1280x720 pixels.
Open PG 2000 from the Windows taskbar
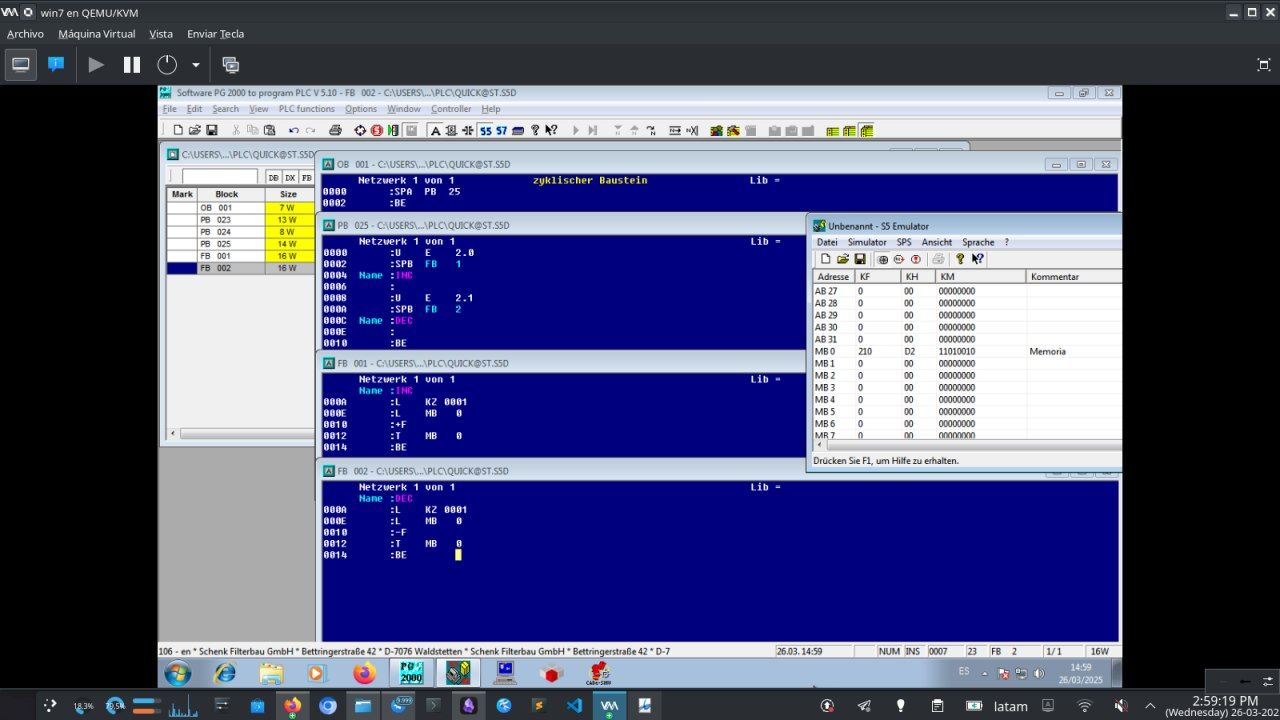(411, 673)
